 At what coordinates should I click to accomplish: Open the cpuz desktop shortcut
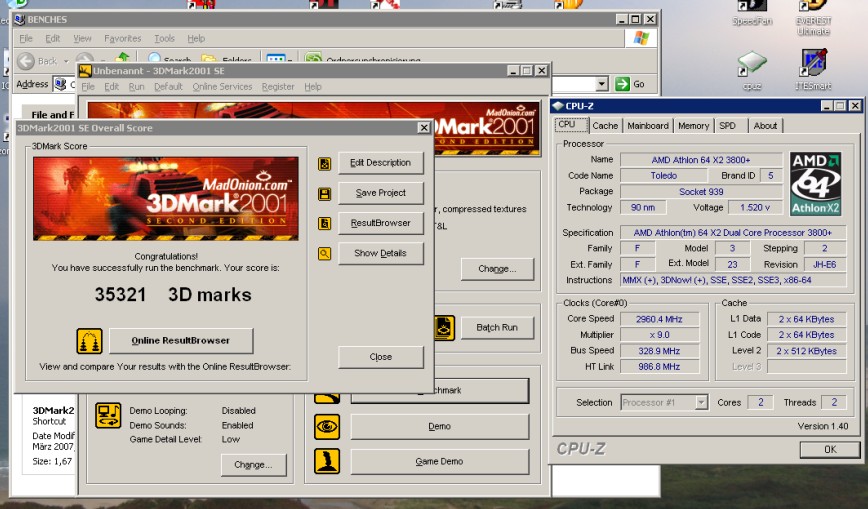pyautogui.click(x=752, y=70)
